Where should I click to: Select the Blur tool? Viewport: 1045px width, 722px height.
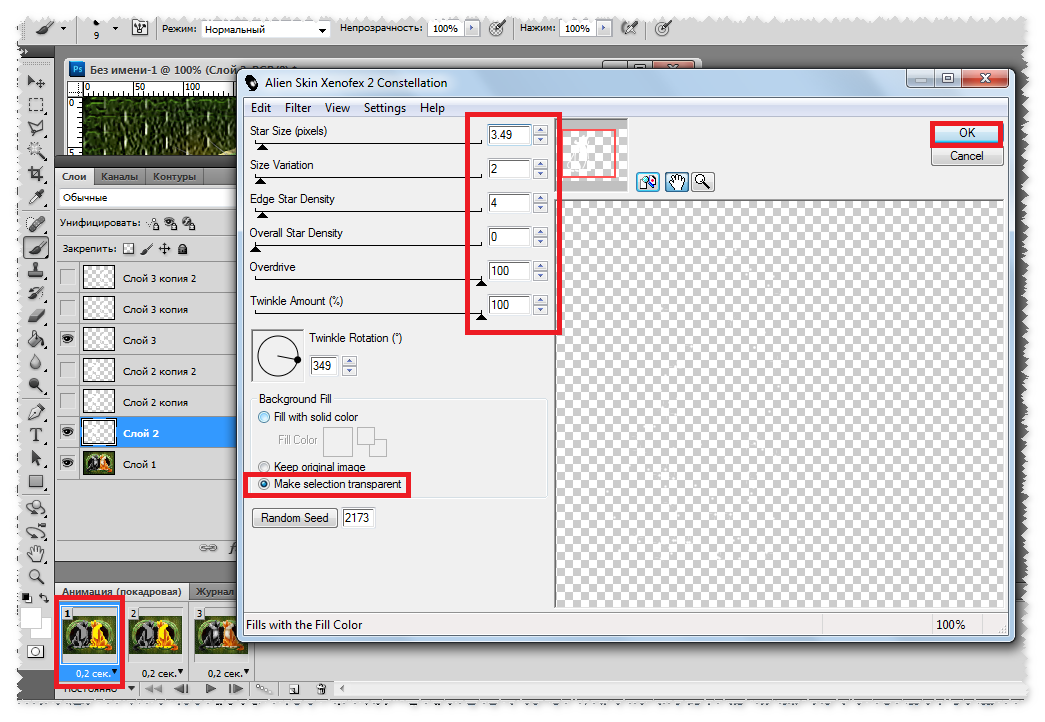36,362
